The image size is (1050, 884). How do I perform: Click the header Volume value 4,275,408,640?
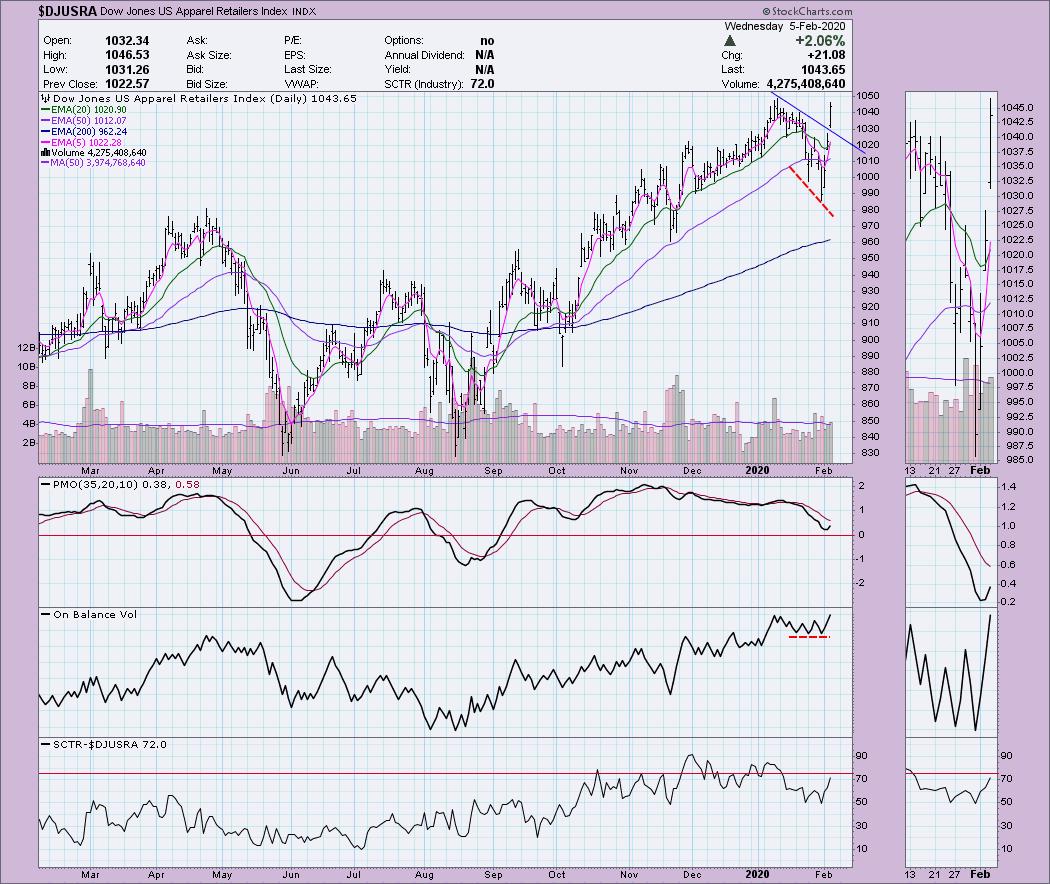(x=806, y=84)
